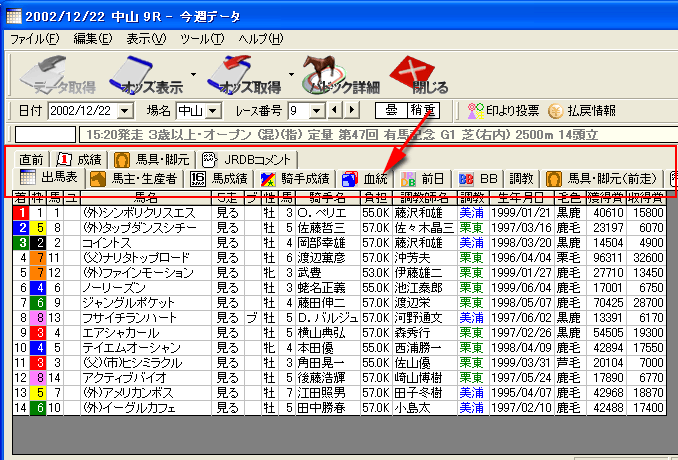Image resolution: width=678 pixels, height=460 pixels.
Task: Switch to the 血統 tab
Action: click(x=365, y=179)
